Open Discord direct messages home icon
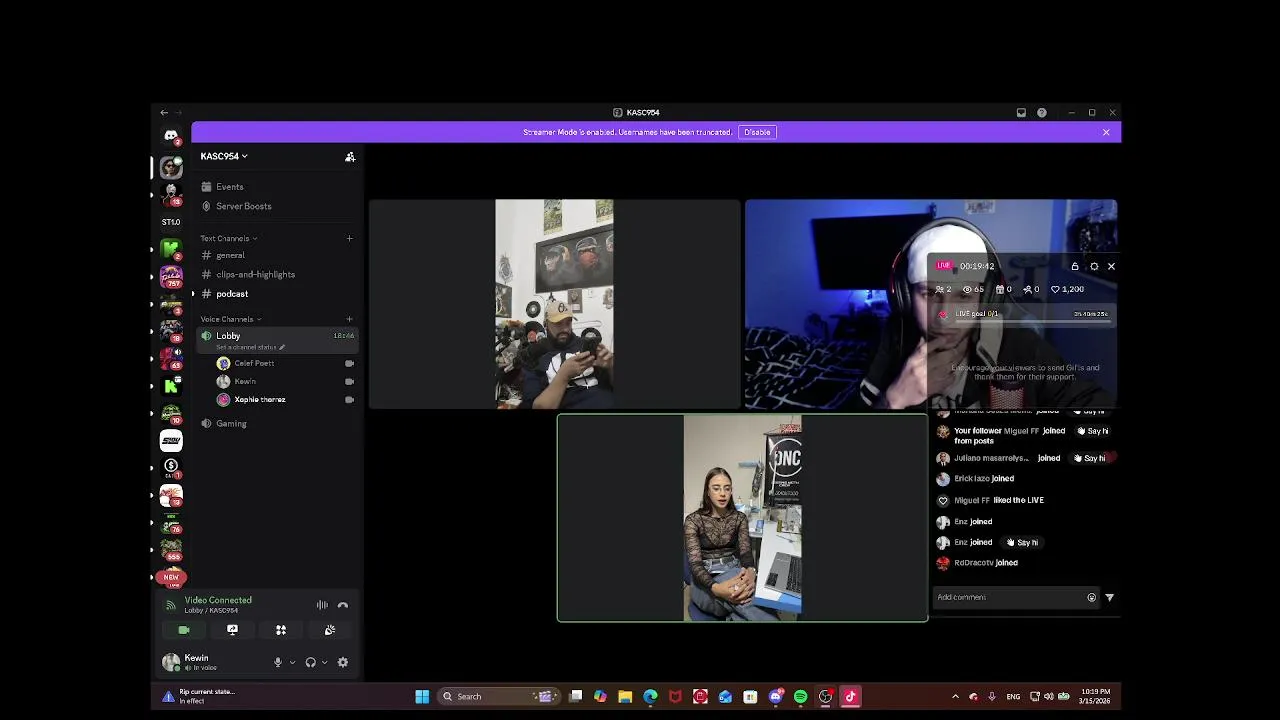The image size is (1280, 720). pyautogui.click(x=171, y=135)
